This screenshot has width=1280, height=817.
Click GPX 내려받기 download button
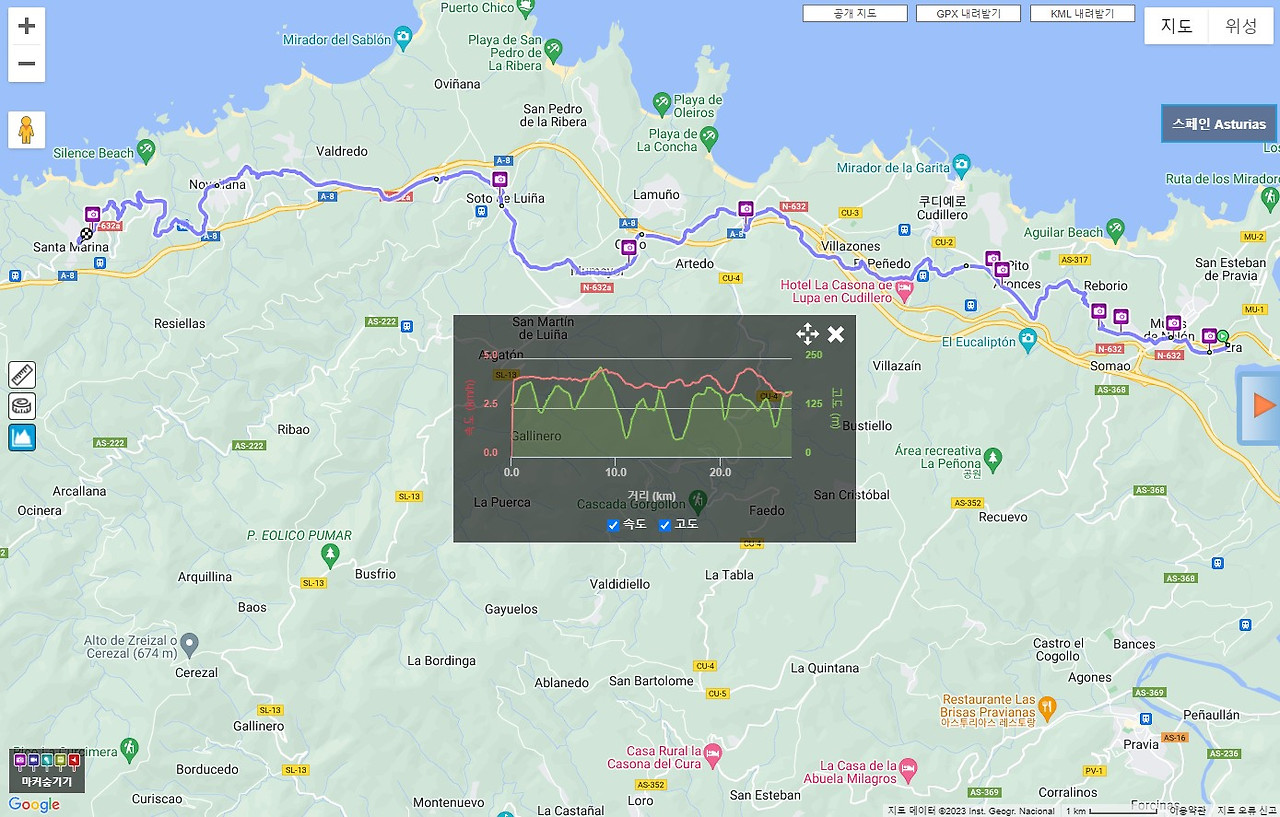[968, 14]
